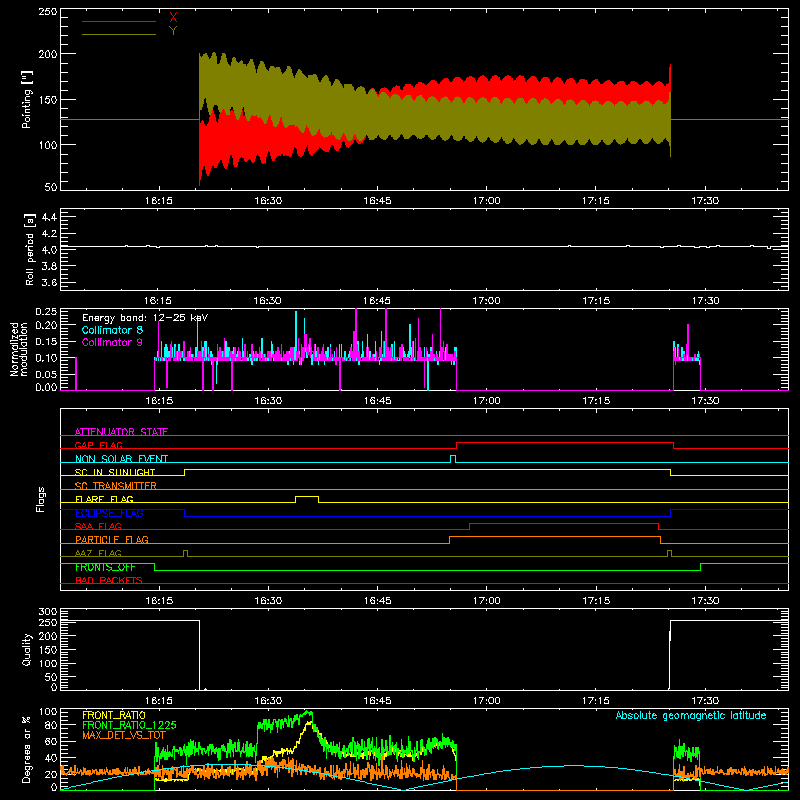Click the 'Energy band: 12-25 keV' label
Viewport: 800px width, 800px height.
click(x=145, y=318)
